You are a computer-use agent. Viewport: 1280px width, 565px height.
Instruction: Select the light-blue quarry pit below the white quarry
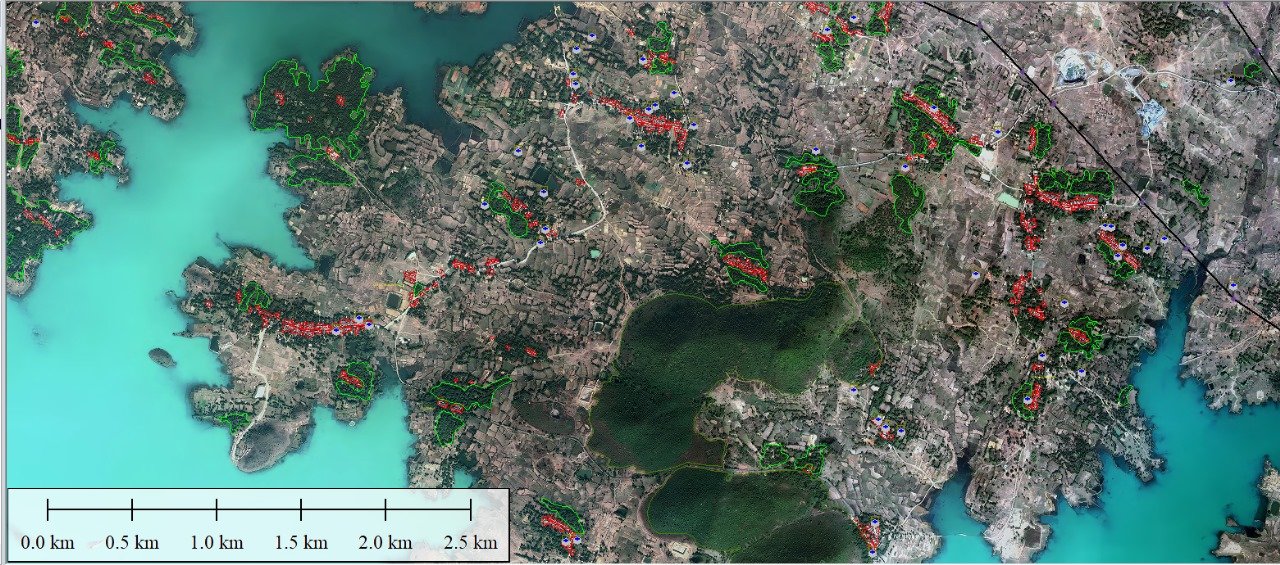1153,117
